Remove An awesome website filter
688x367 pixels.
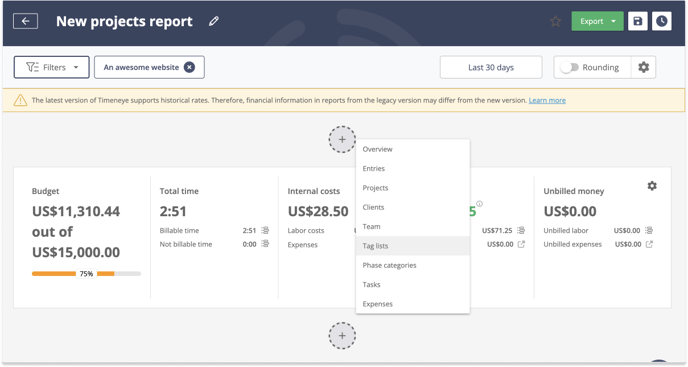pyautogui.click(x=189, y=67)
